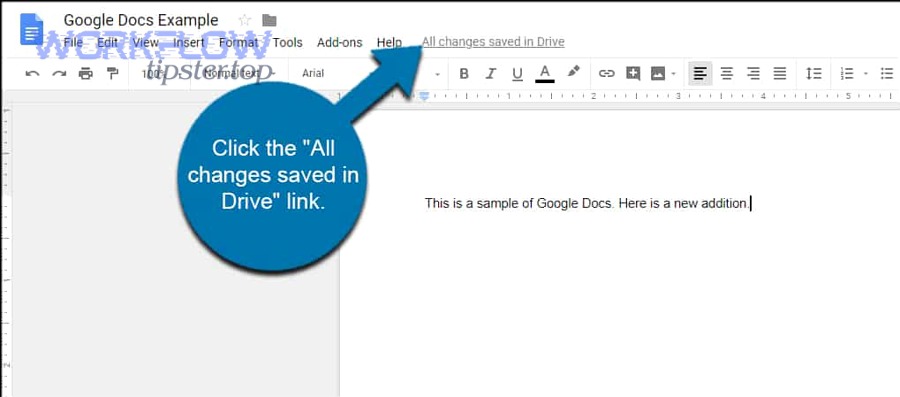Toggle underline formatting
The width and height of the screenshot is (900, 397).
(x=517, y=73)
